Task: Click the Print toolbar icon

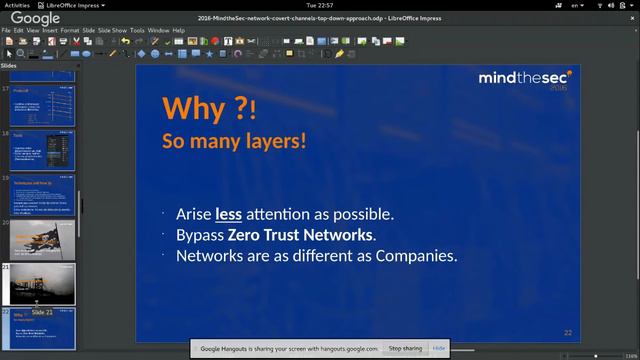Action: 63,41
